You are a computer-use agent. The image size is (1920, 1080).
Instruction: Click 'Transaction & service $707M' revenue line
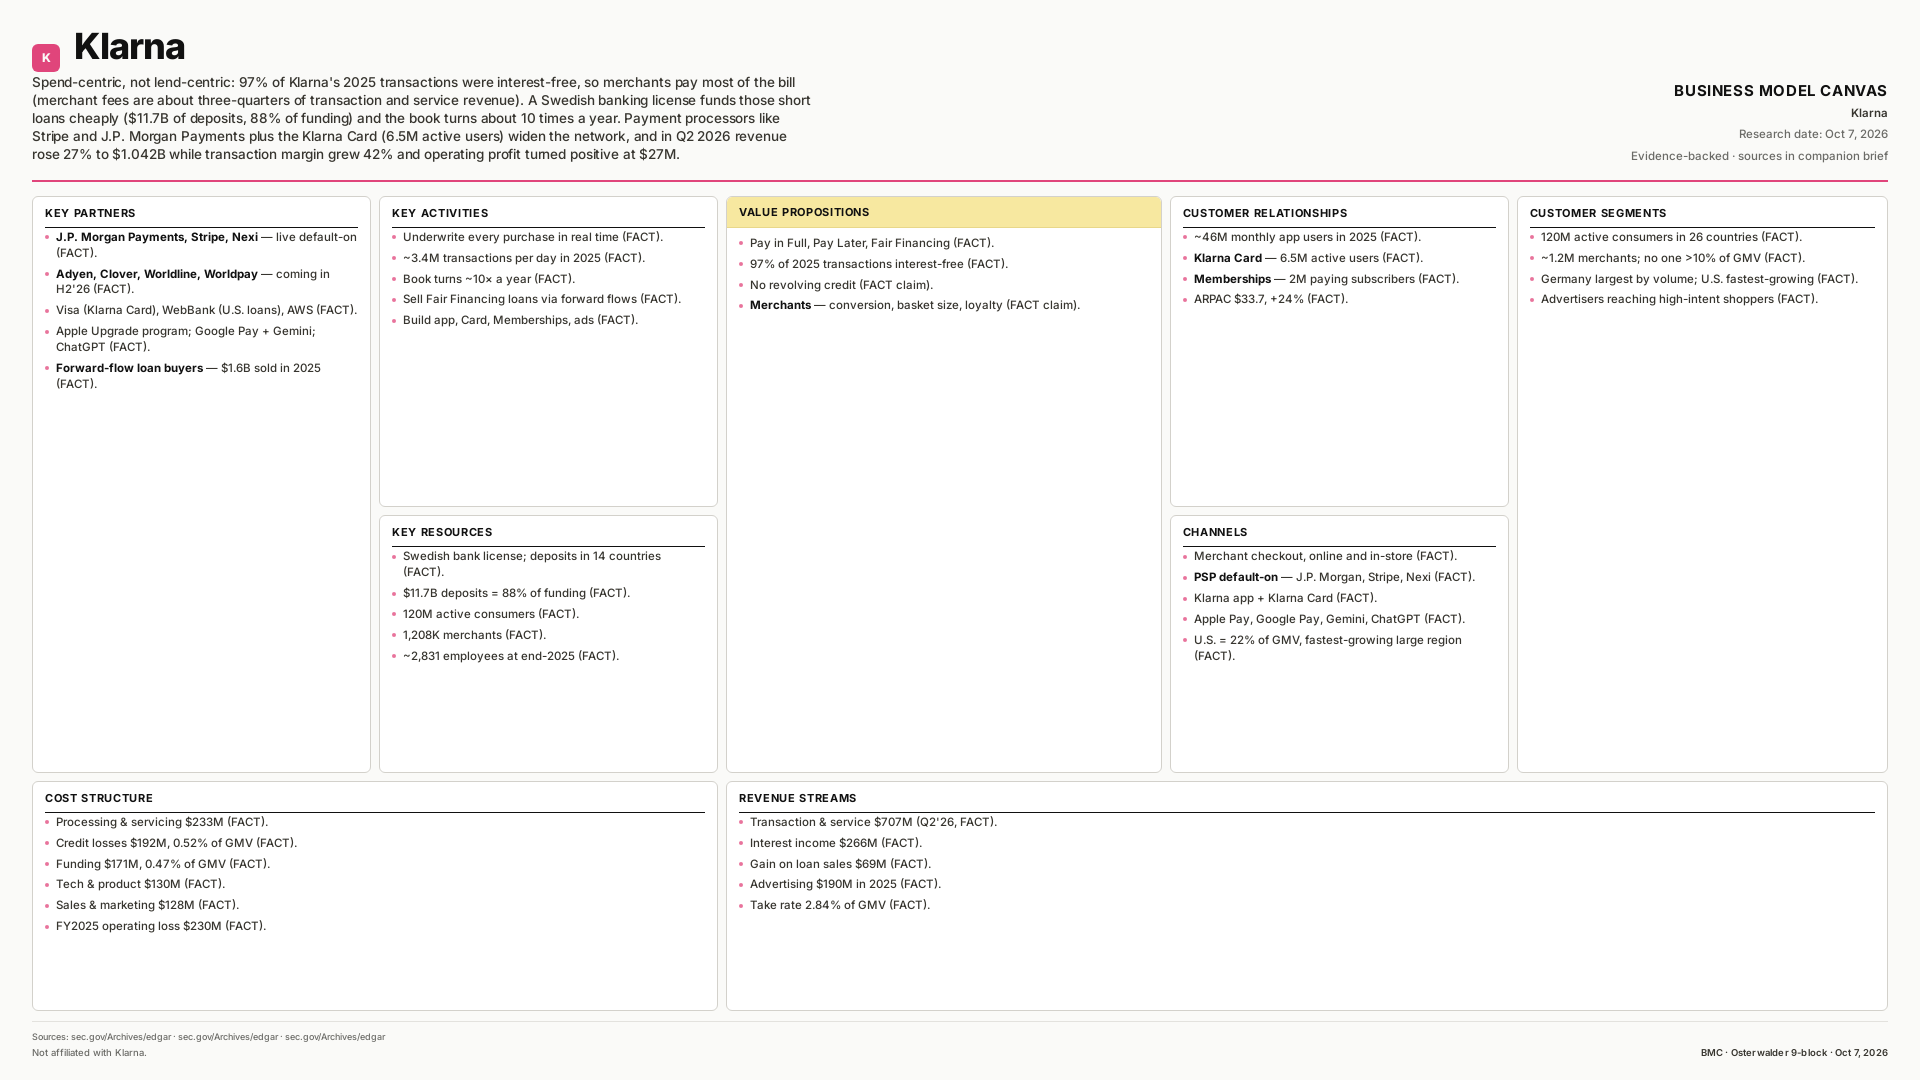point(873,822)
